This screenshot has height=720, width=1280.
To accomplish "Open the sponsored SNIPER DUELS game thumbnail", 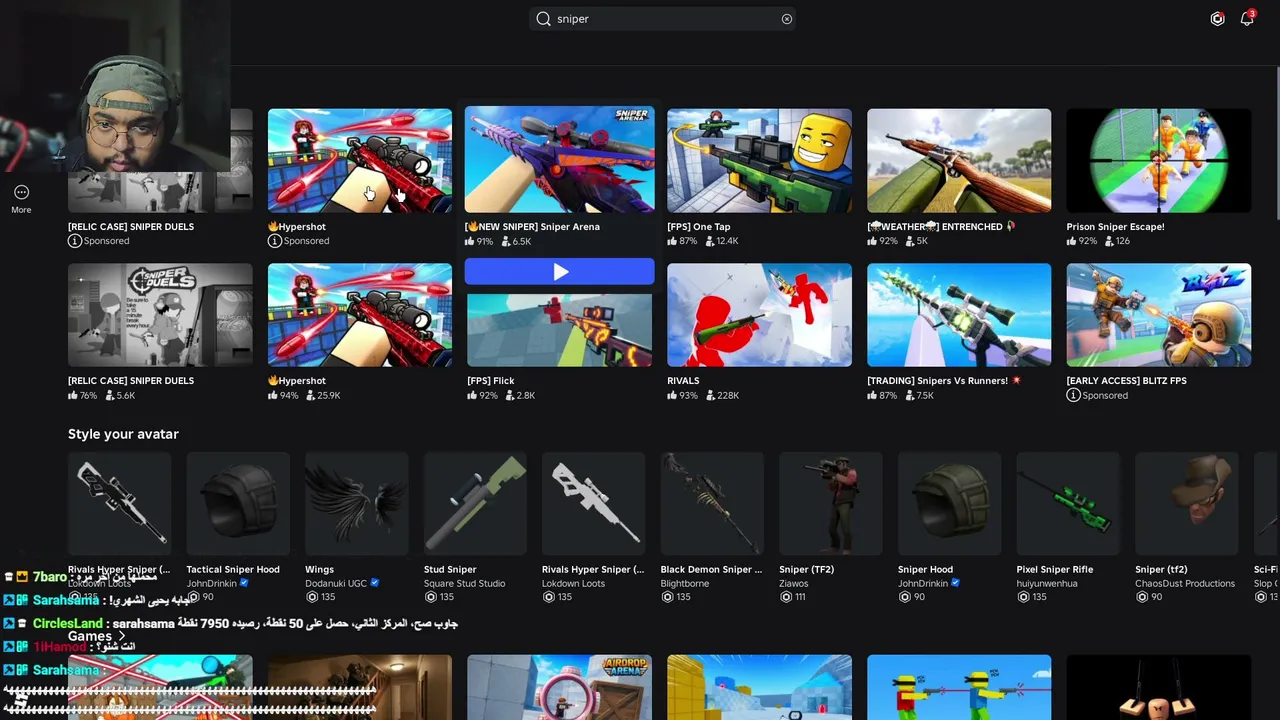I will coord(160,161).
